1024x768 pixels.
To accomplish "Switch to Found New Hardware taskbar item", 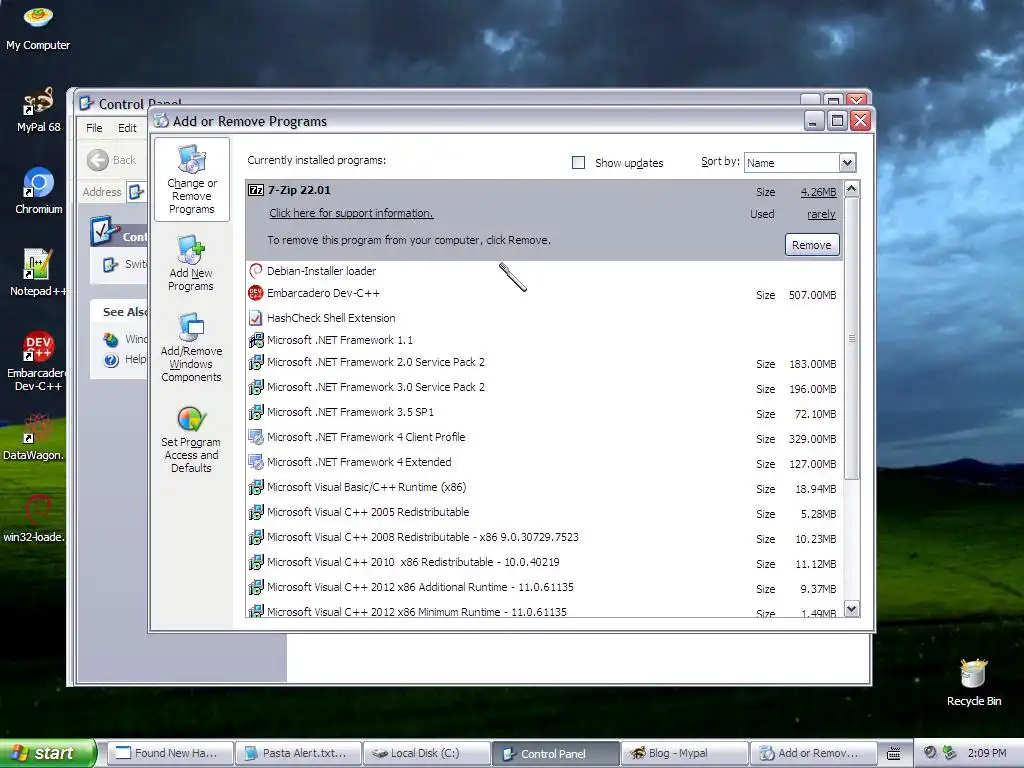I will click(168, 753).
